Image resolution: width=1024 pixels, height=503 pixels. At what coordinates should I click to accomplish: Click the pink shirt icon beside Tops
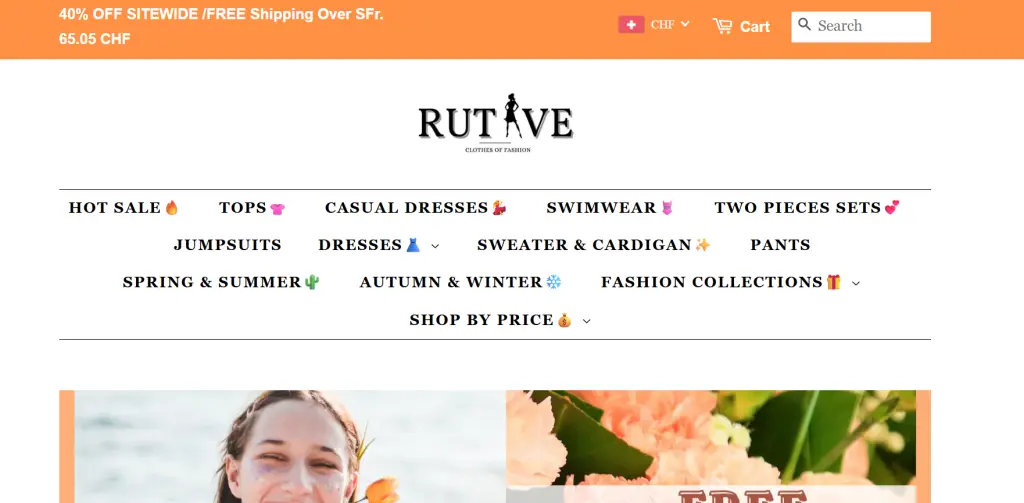(278, 208)
